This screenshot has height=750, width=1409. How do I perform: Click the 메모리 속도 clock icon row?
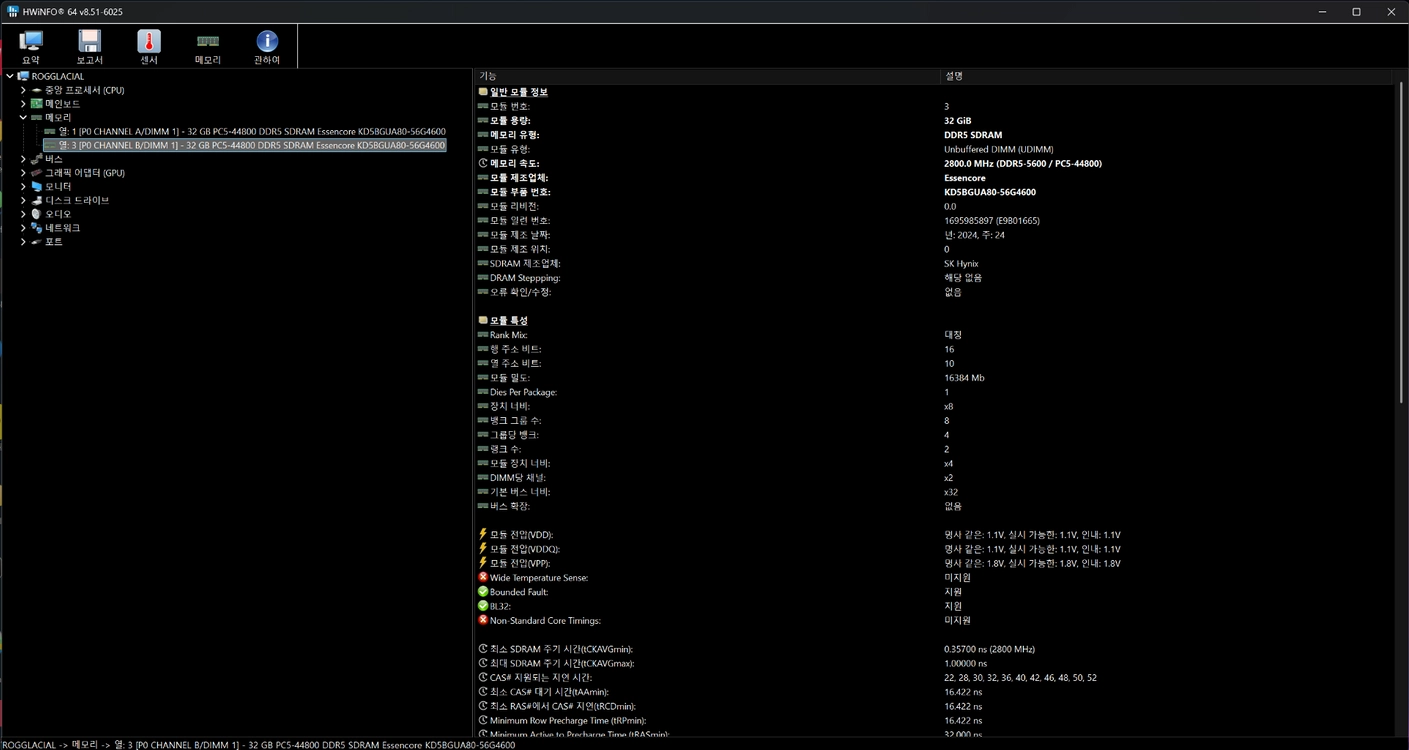(x=934, y=163)
